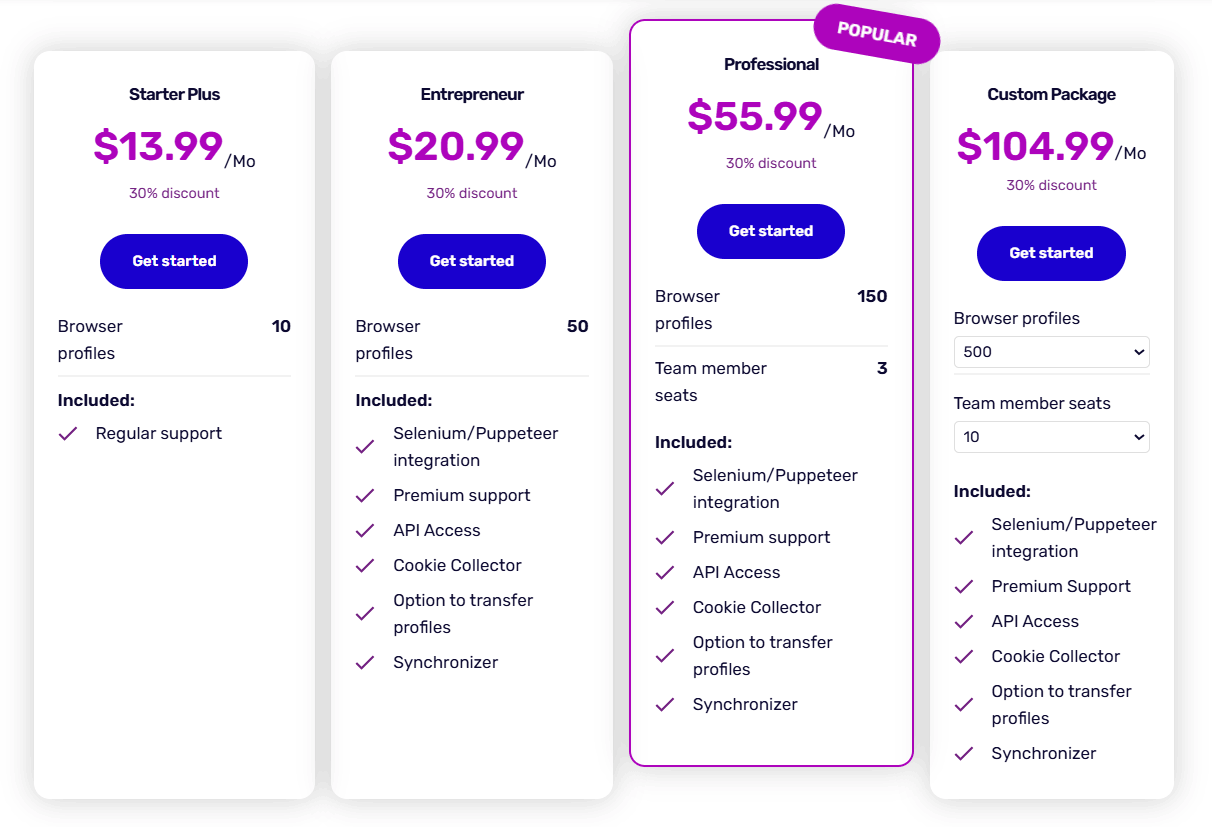Image resolution: width=1212 pixels, height=827 pixels.
Task: Click the 30% discount label under Custom Package
Action: tap(1051, 185)
